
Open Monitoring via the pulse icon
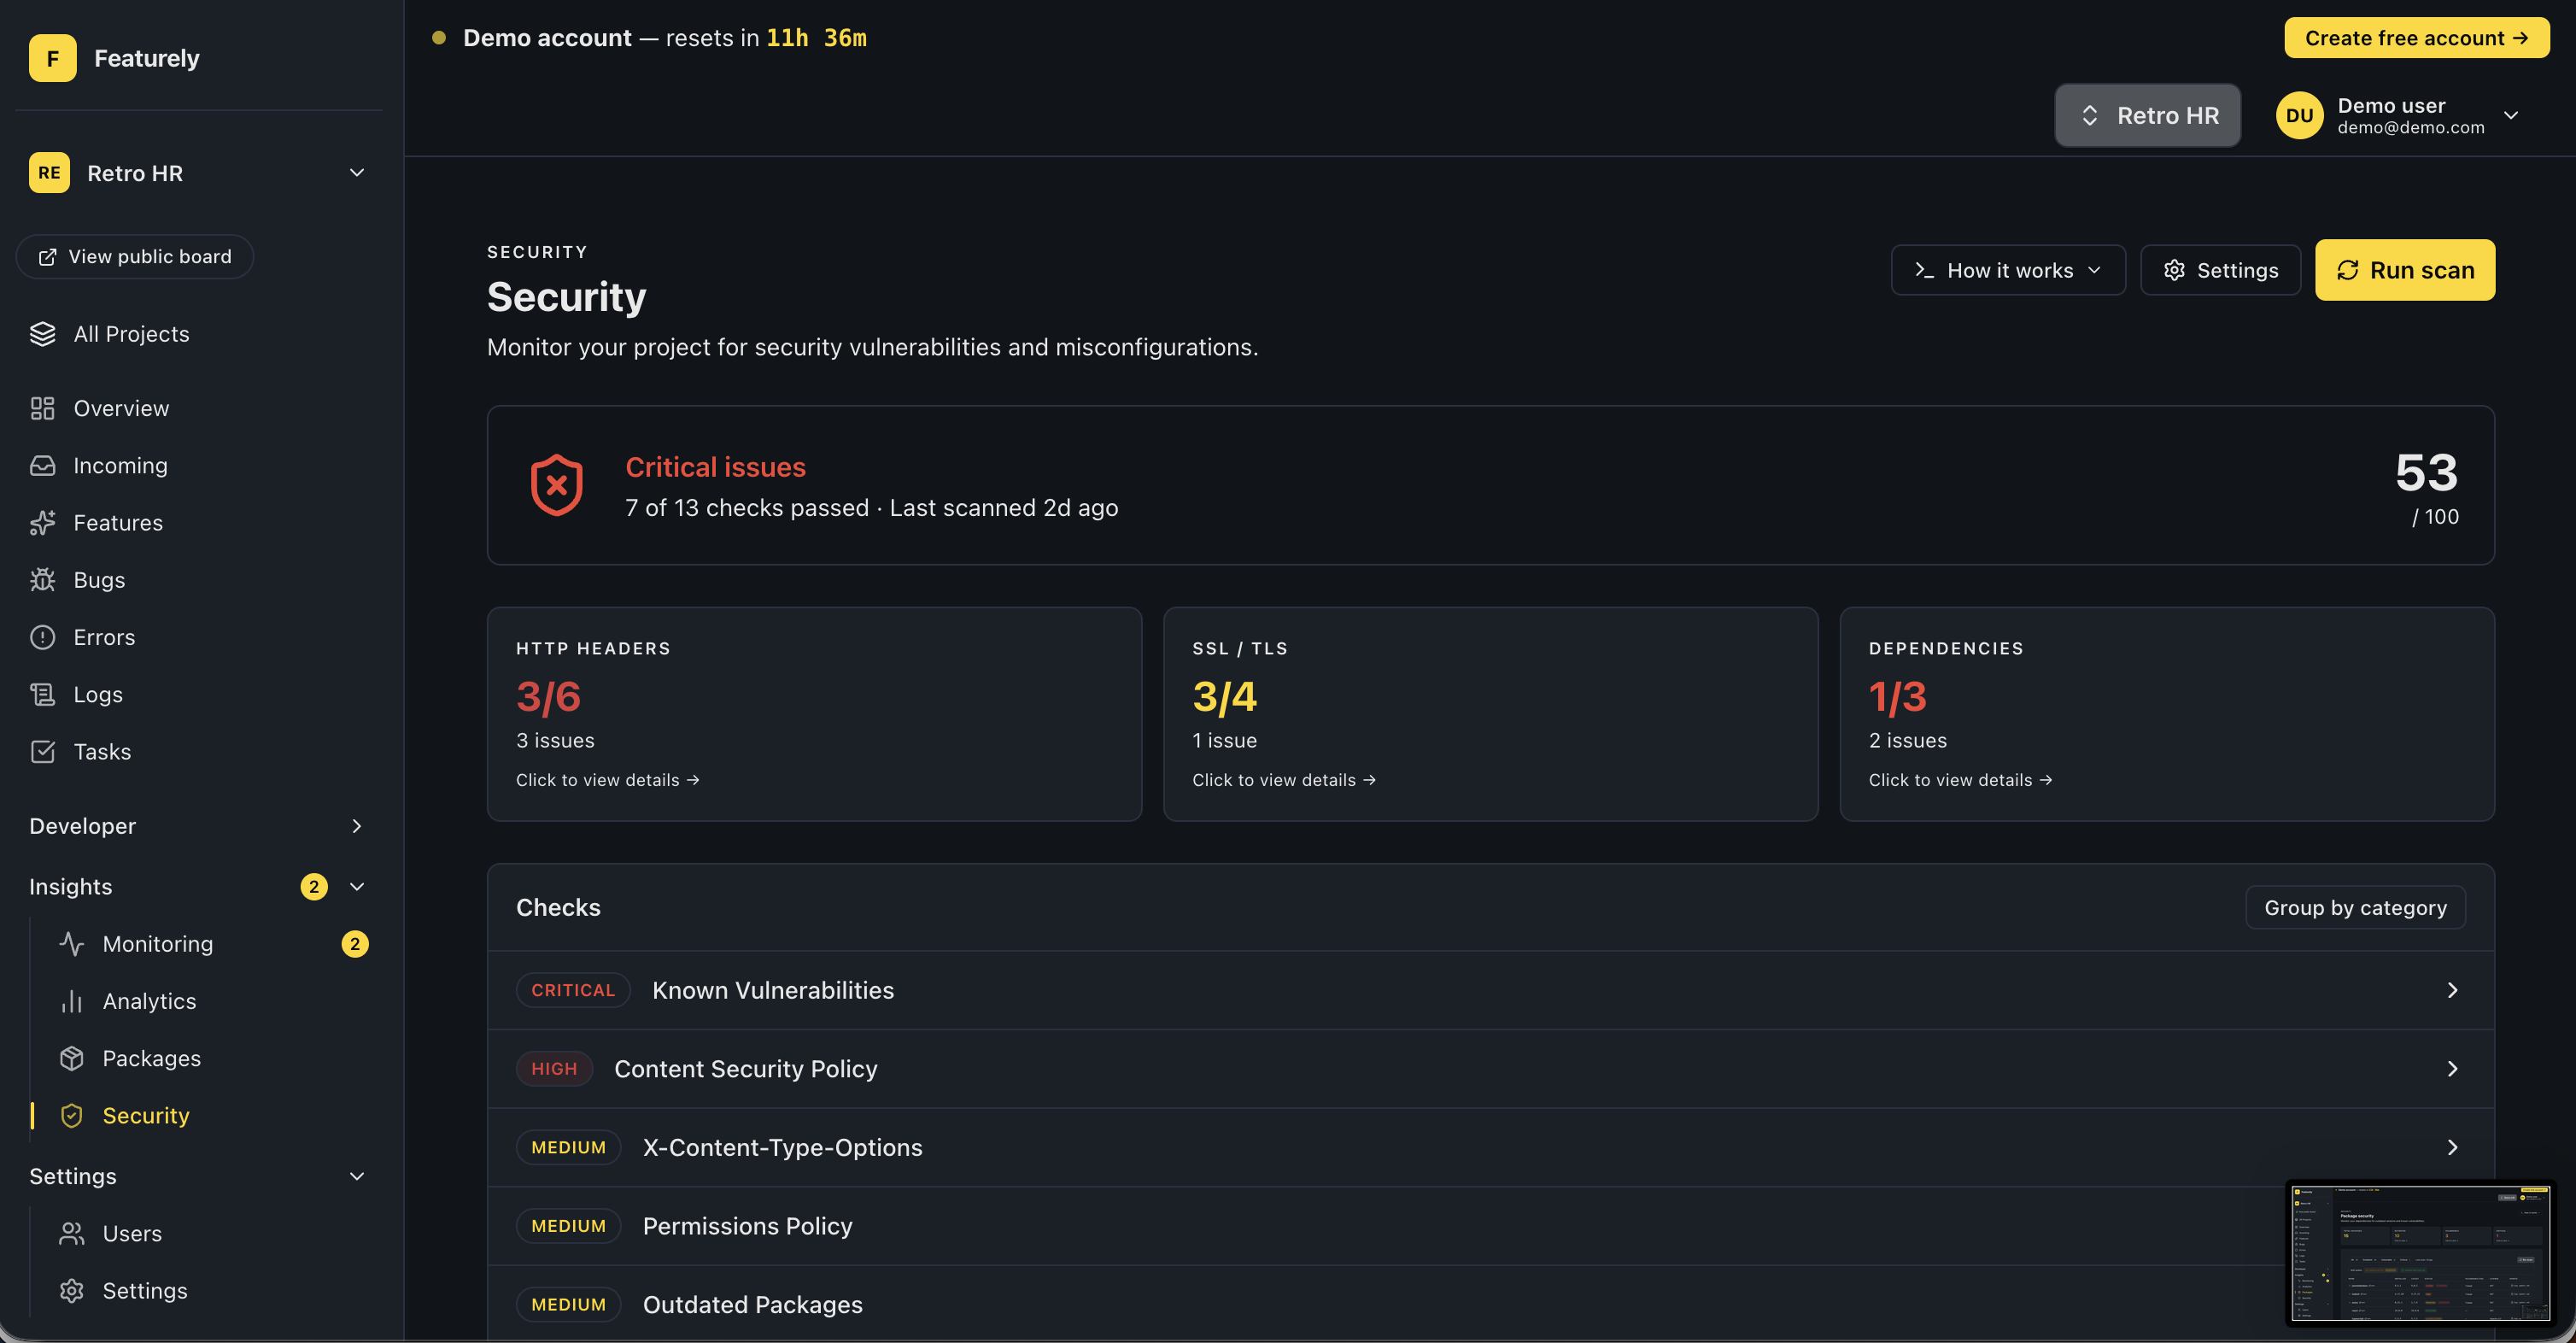click(x=71, y=944)
